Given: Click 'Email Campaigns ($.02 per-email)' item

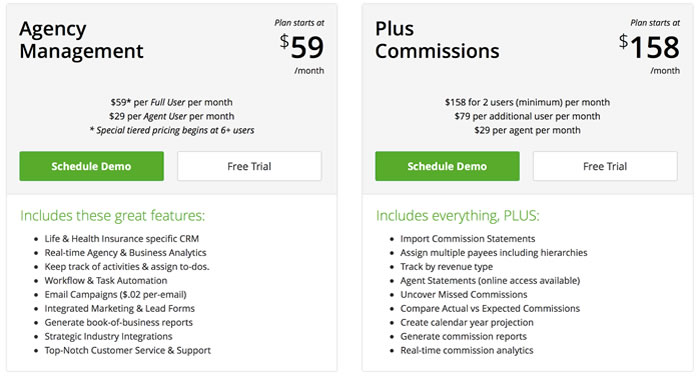Looking at the screenshot, I should (115, 295).
